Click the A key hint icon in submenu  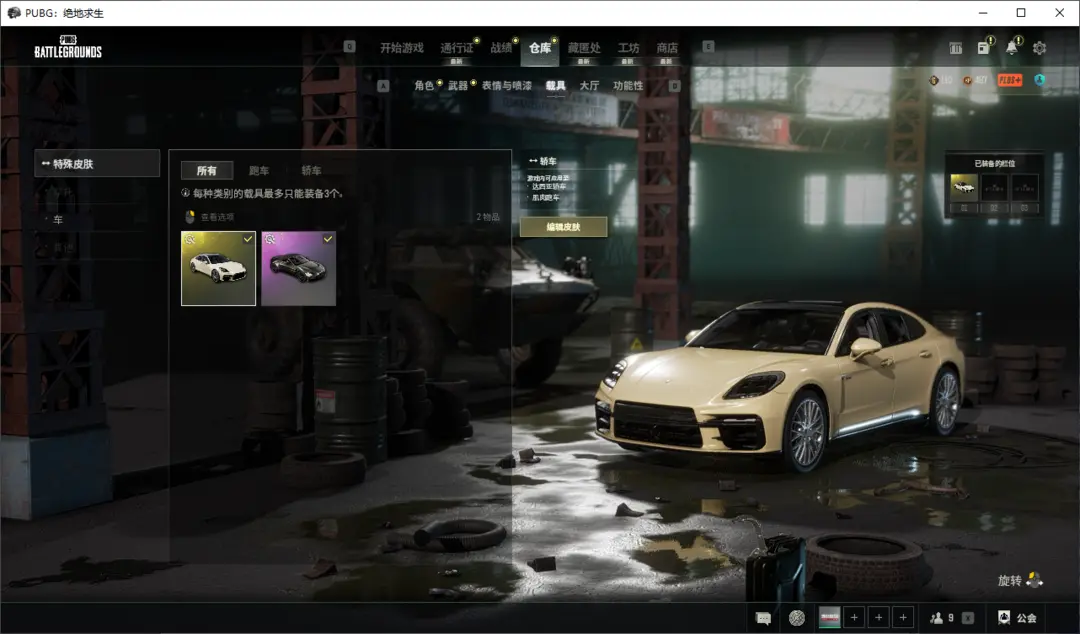pos(383,85)
